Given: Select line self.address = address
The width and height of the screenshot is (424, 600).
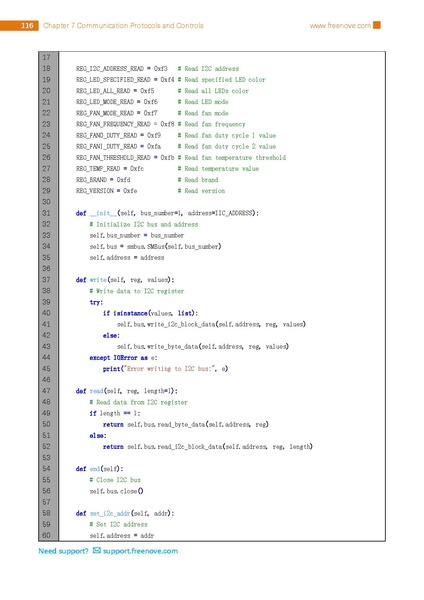Looking at the screenshot, I should 127,258.
